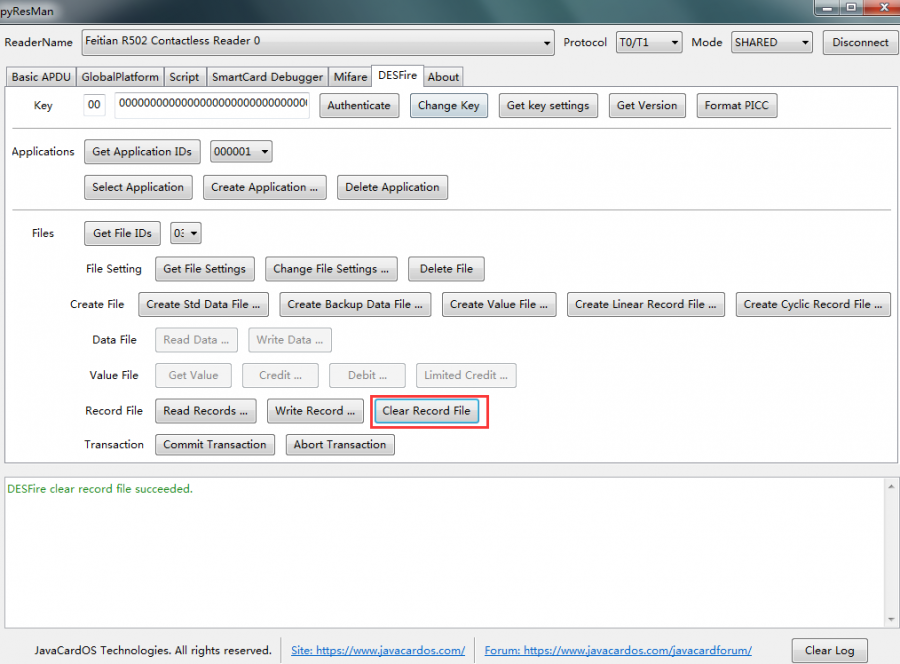This screenshot has width=900, height=664.
Task: Click Create Std Data File button
Action: pyautogui.click(x=203, y=305)
